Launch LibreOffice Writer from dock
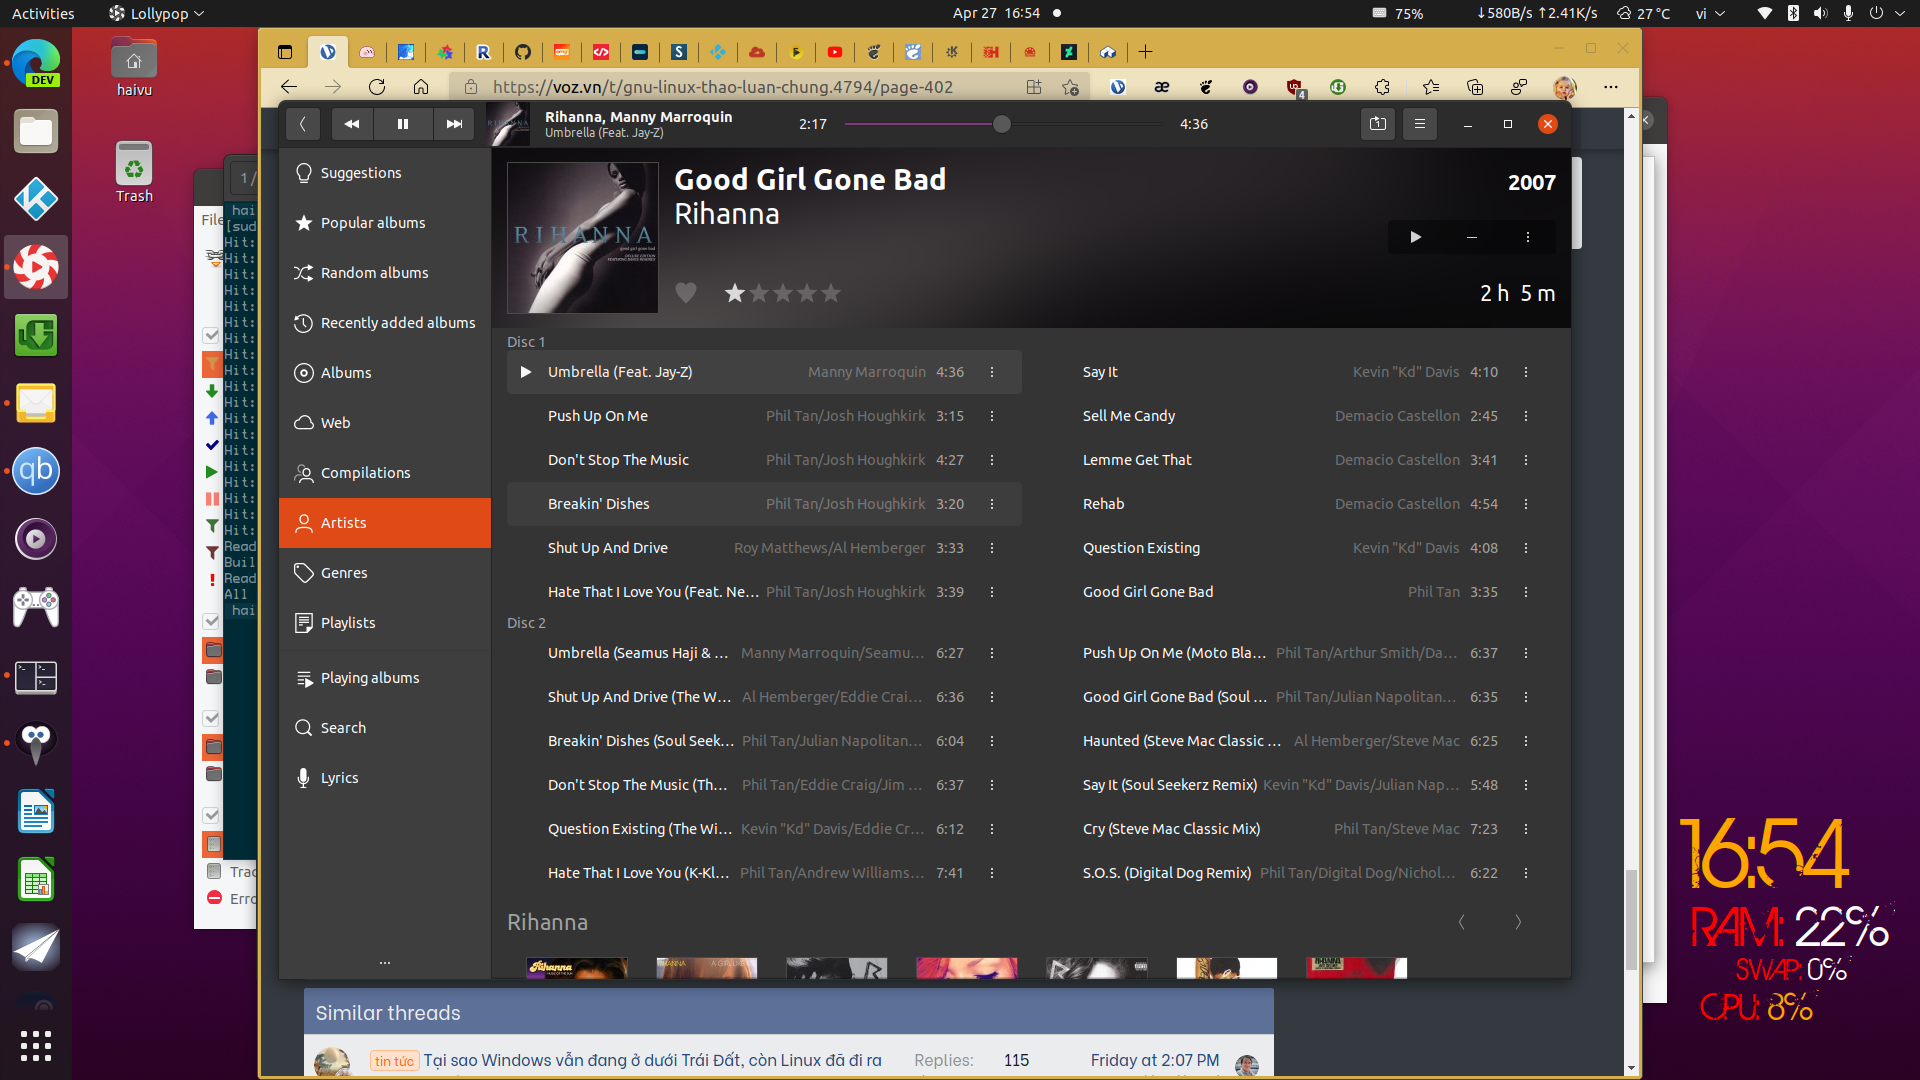 [x=36, y=811]
